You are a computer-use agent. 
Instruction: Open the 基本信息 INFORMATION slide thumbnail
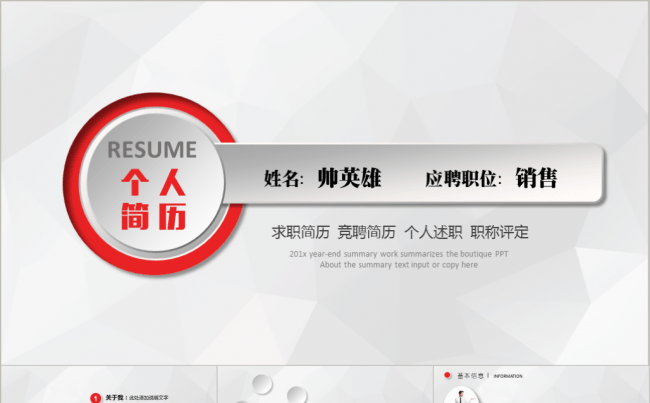pos(541,384)
